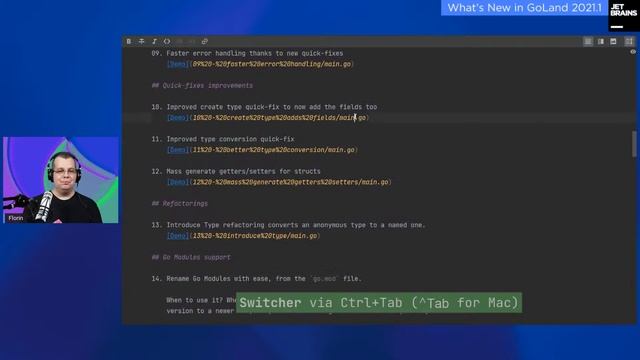This screenshot has height=360, width=640.
Task: Click the path '13%20-%20introduce%20type/main.go'
Action: (x=255, y=236)
